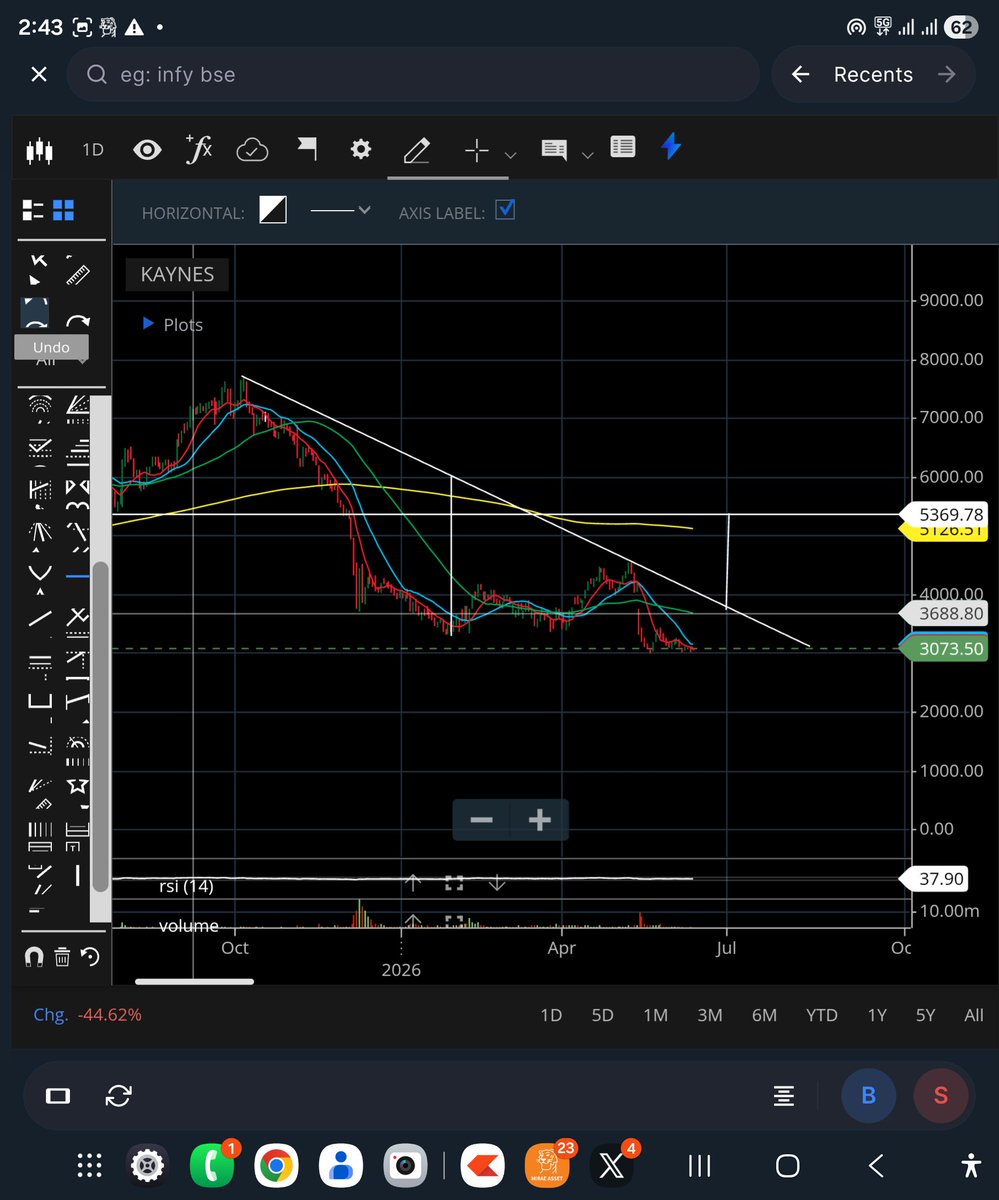Open the candlestick chart type selector
The image size is (999, 1200).
[38, 150]
